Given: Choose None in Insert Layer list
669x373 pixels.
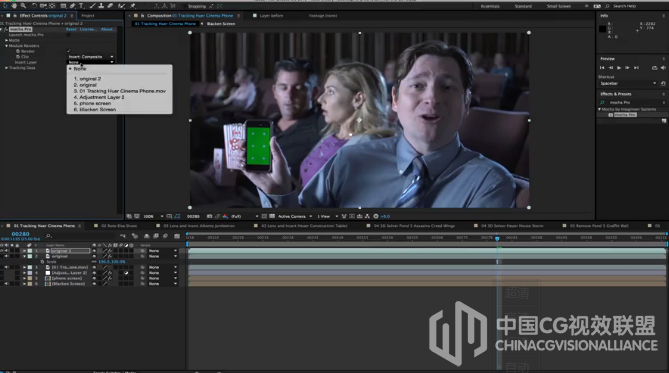Looking at the screenshot, I should tap(79, 69).
